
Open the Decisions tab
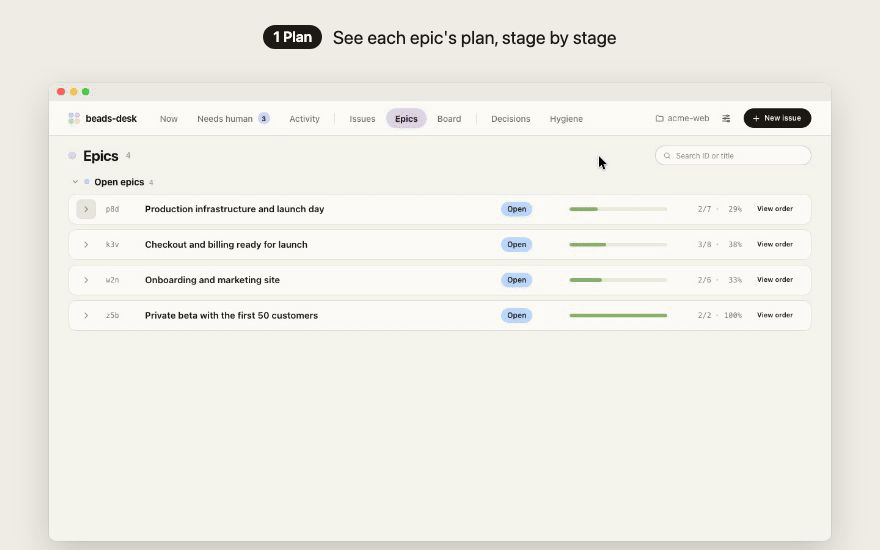coord(511,119)
